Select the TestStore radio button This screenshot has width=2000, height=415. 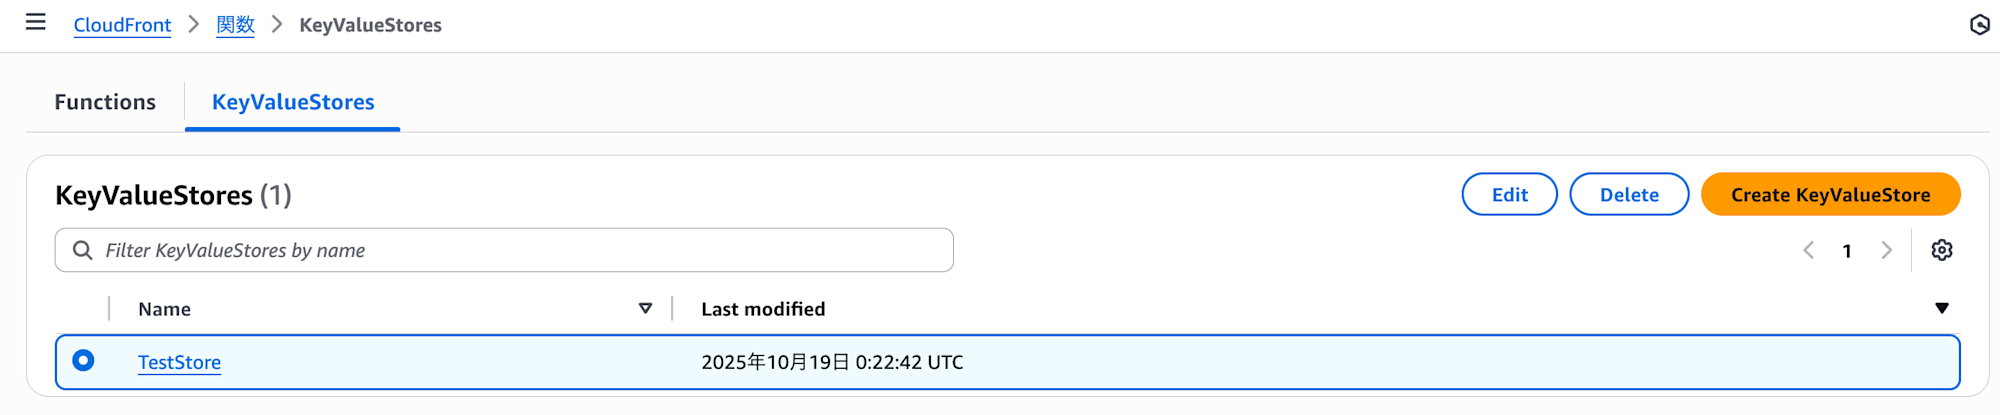(84, 360)
